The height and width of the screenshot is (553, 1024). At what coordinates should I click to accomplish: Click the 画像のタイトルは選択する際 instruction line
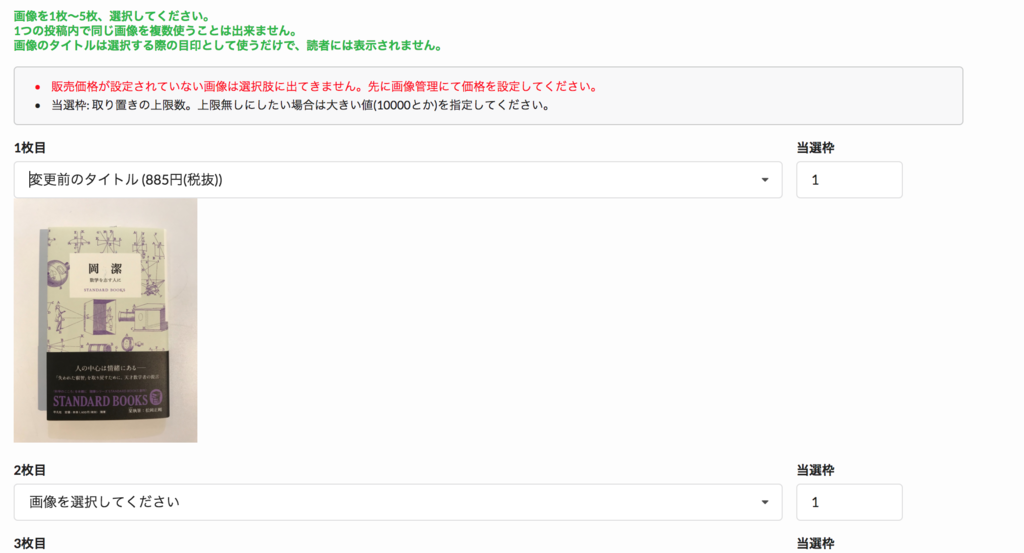click(229, 45)
